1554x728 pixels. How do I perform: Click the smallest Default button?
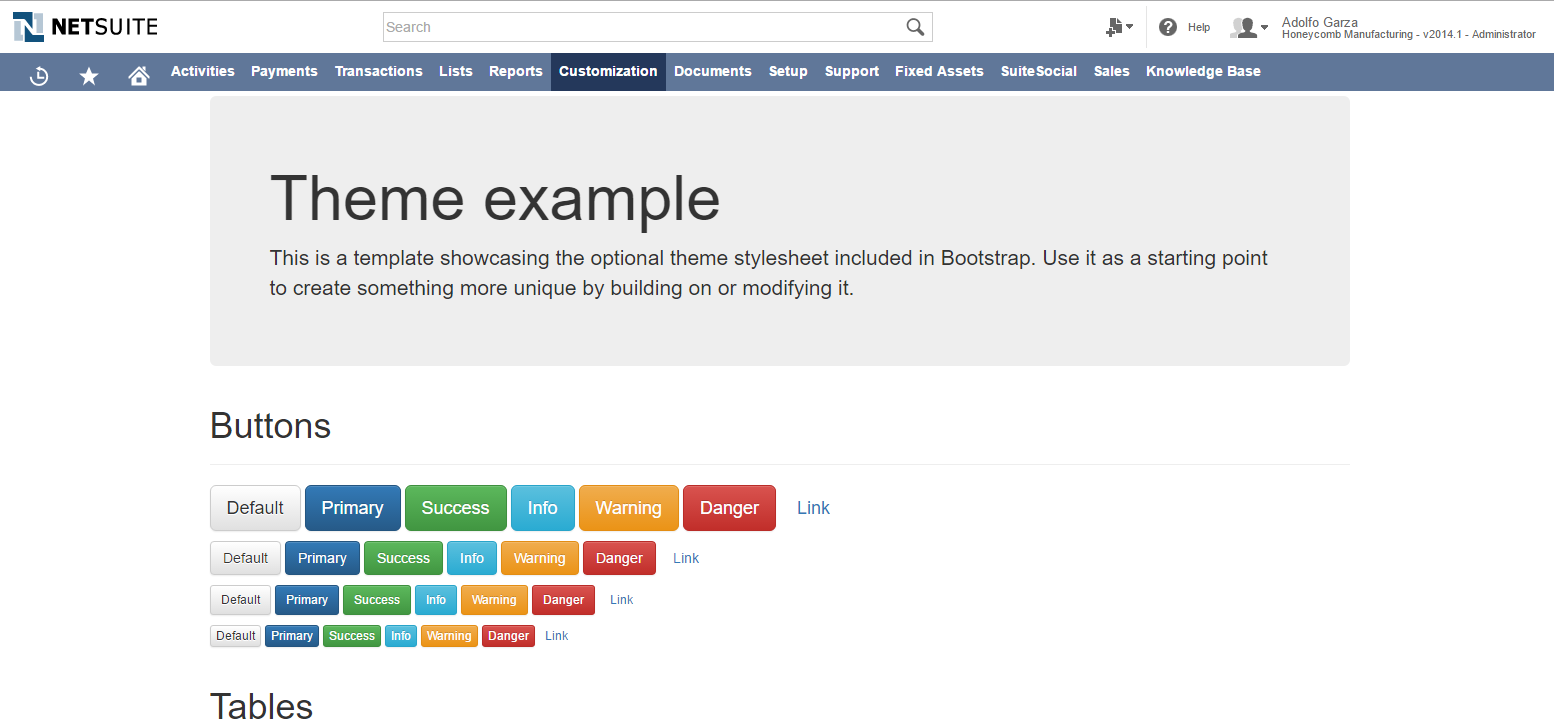pos(235,636)
